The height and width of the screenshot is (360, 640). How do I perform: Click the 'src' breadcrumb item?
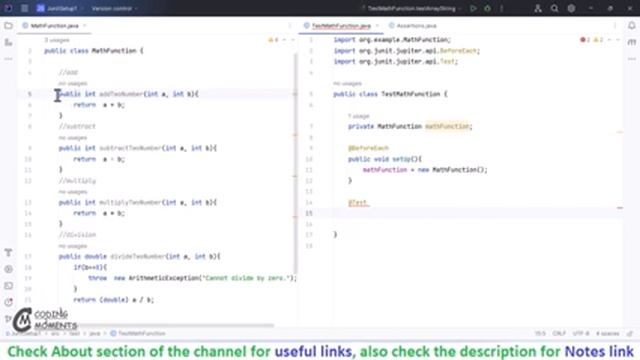pos(55,333)
